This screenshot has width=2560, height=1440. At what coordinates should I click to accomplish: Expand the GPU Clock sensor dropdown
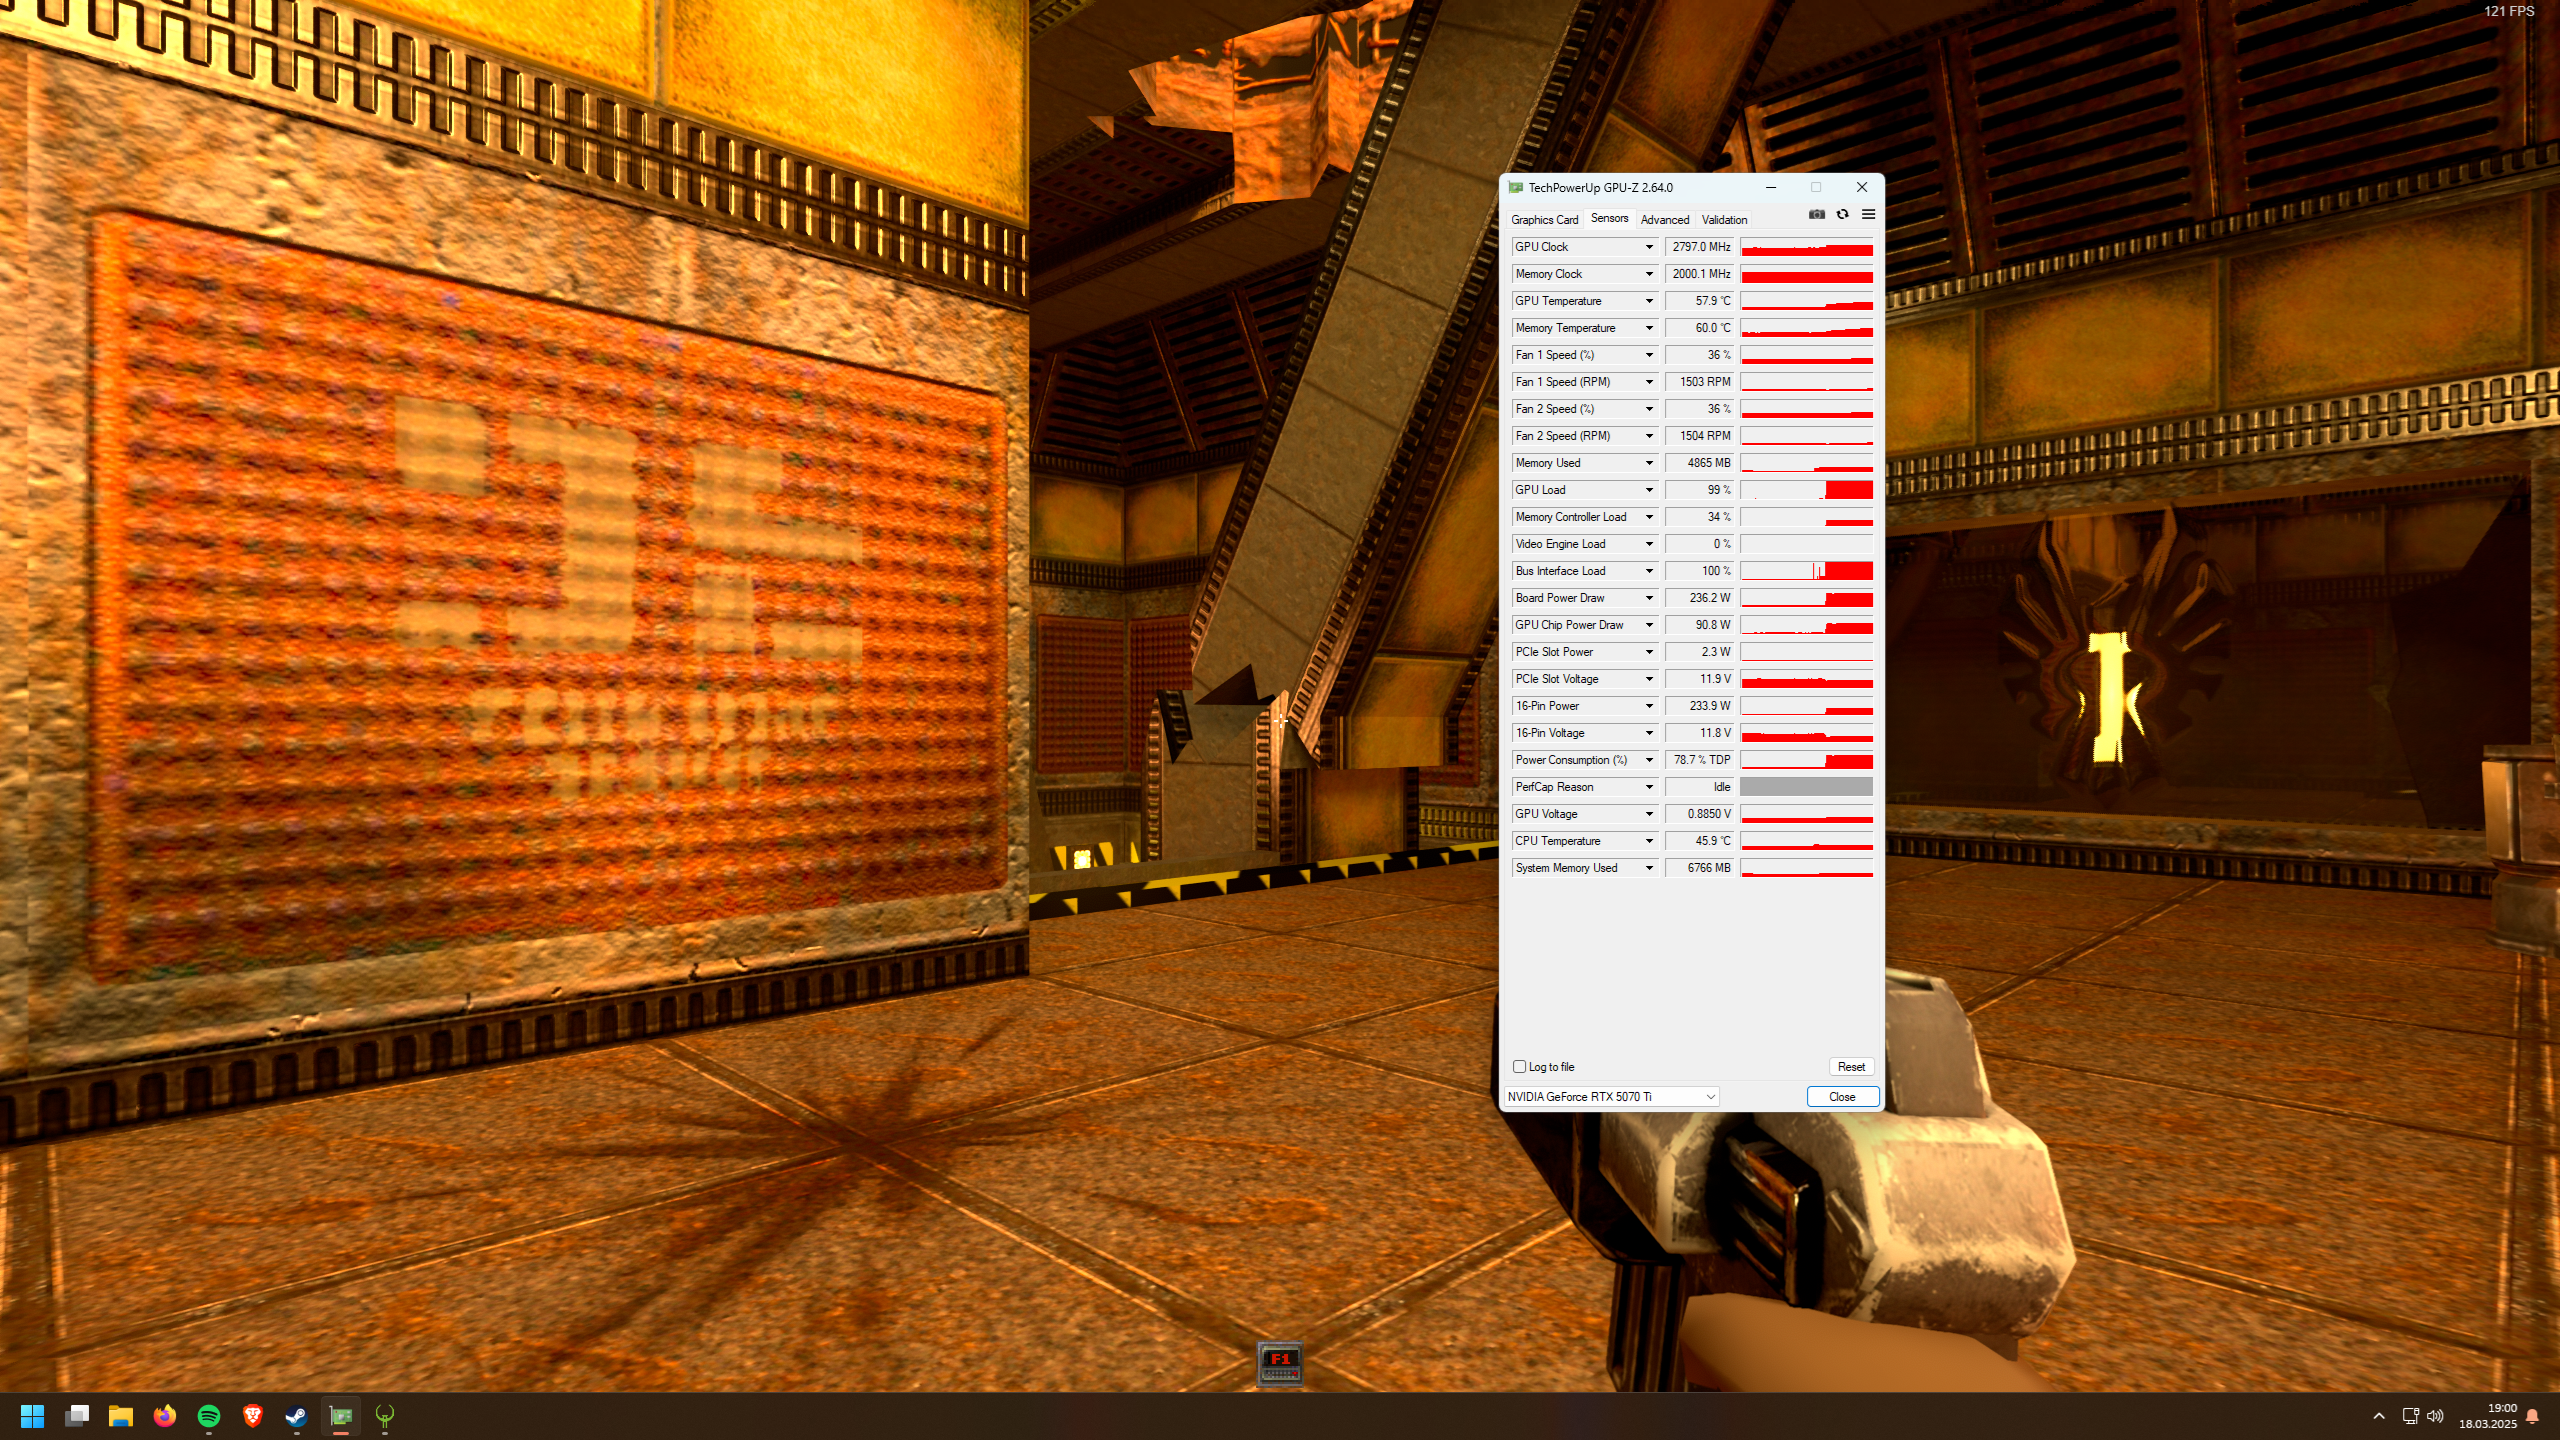[1649, 247]
